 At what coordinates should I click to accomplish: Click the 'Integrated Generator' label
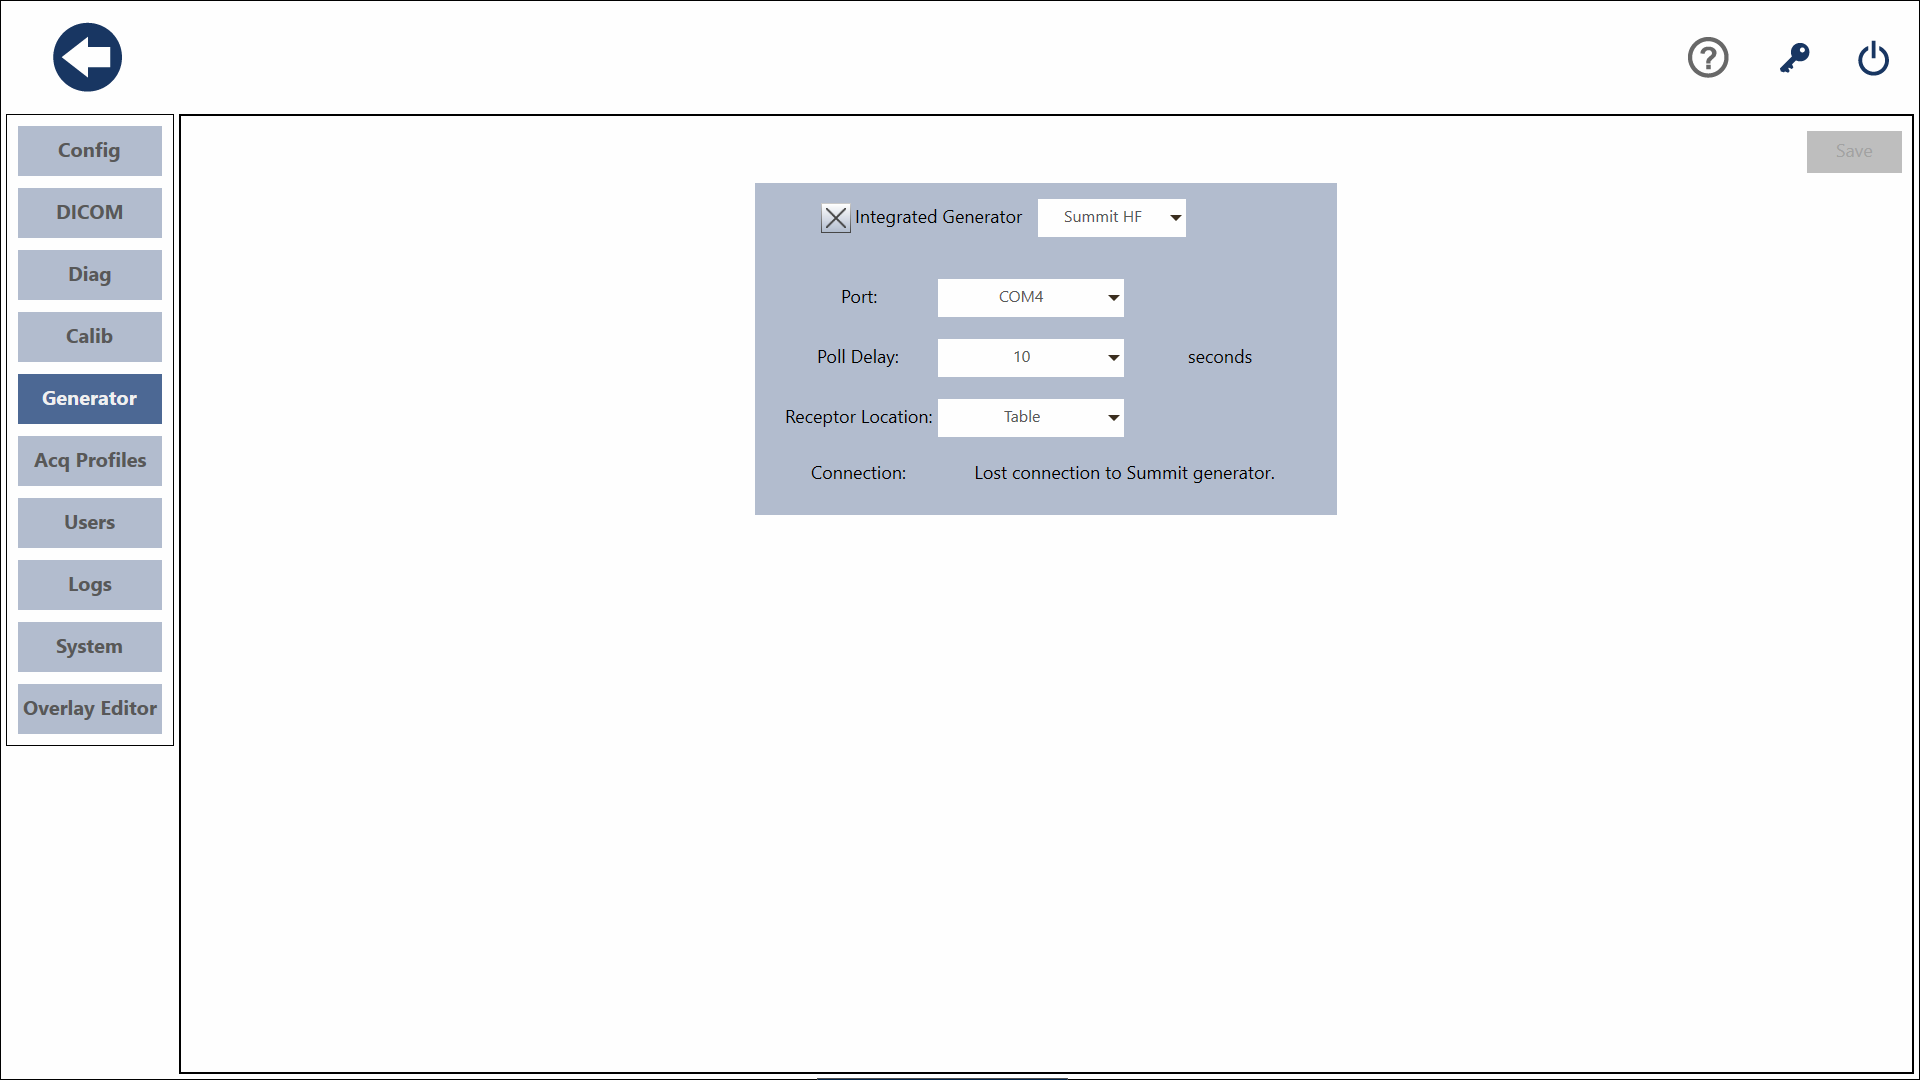(x=939, y=217)
